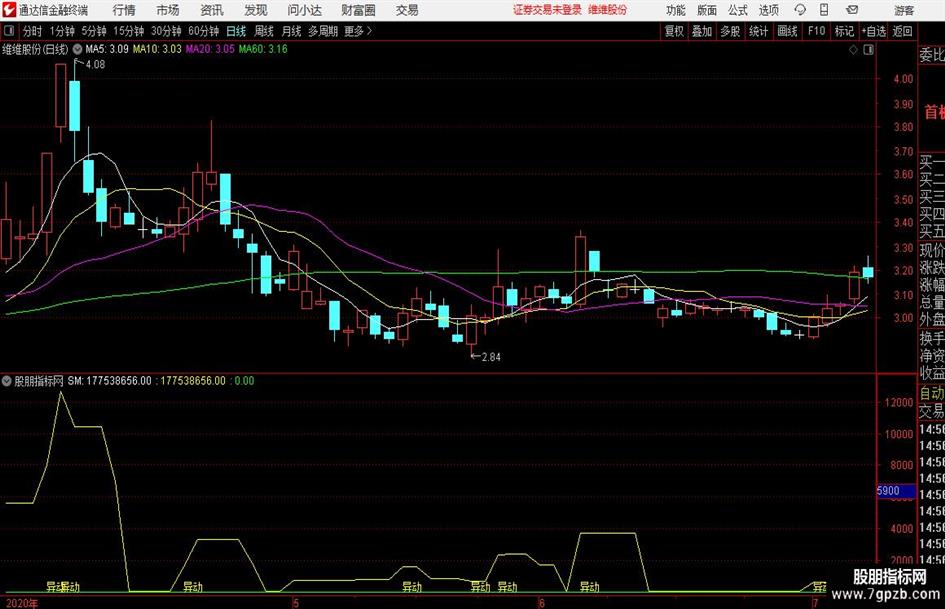
Task: Toggle the panel layout icon beside the diamond
Action: (868, 49)
